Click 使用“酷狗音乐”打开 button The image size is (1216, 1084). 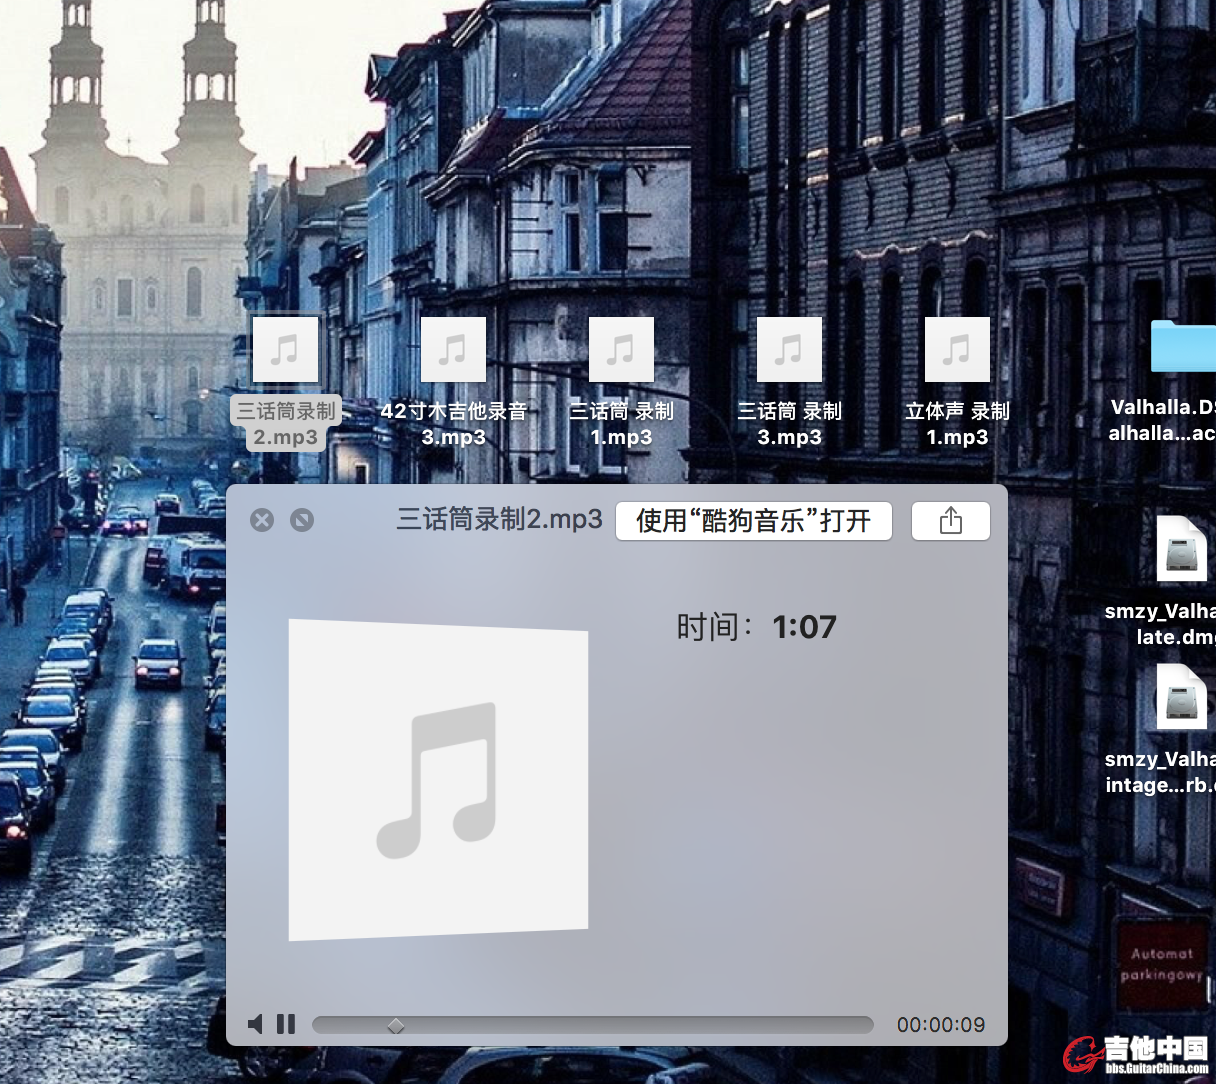[x=754, y=521]
